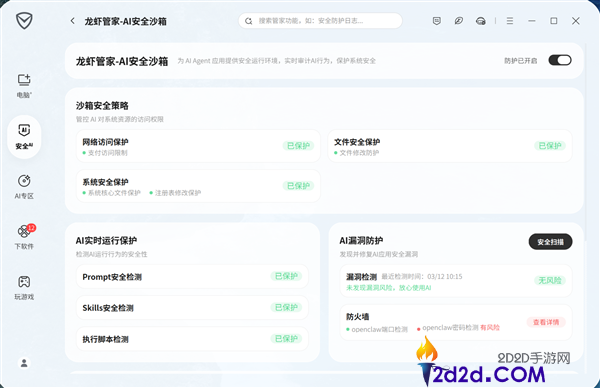The height and width of the screenshot is (388, 600).
Task: Click 已保护 badge for 执行脚本检测
Action: pyautogui.click(x=286, y=339)
